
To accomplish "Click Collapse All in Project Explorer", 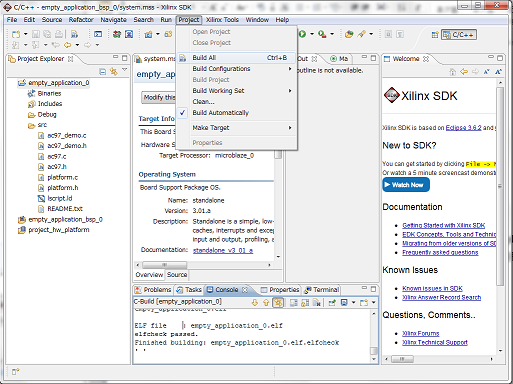I will click(x=103, y=72).
